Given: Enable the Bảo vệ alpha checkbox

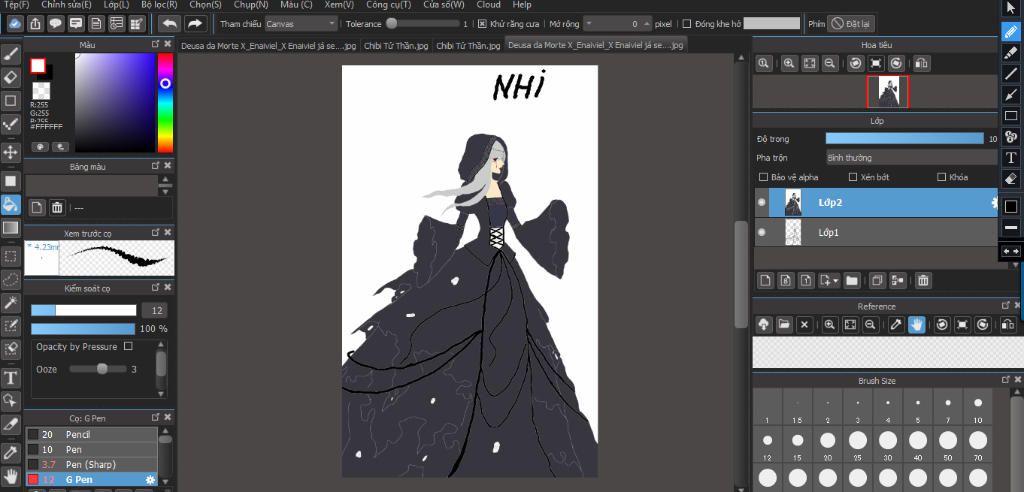Looking at the screenshot, I should pyautogui.click(x=764, y=177).
